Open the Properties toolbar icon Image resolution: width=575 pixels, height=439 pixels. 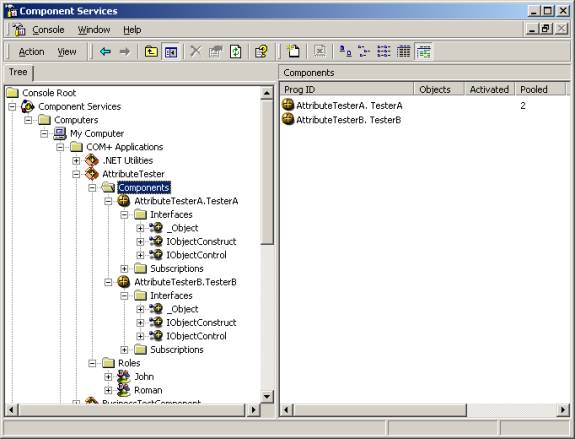(215, 52)
